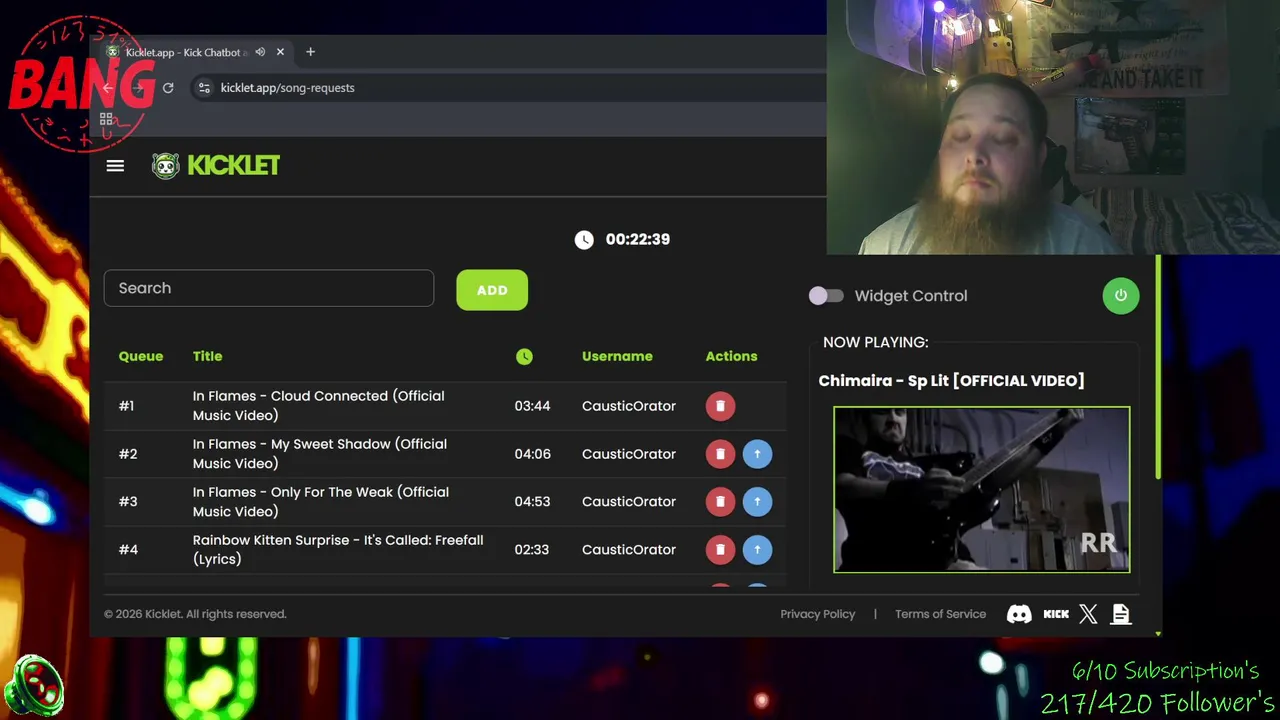Select In Flames - Cloud Connected title
The image size is (1280, 720).
pos(319,406)
